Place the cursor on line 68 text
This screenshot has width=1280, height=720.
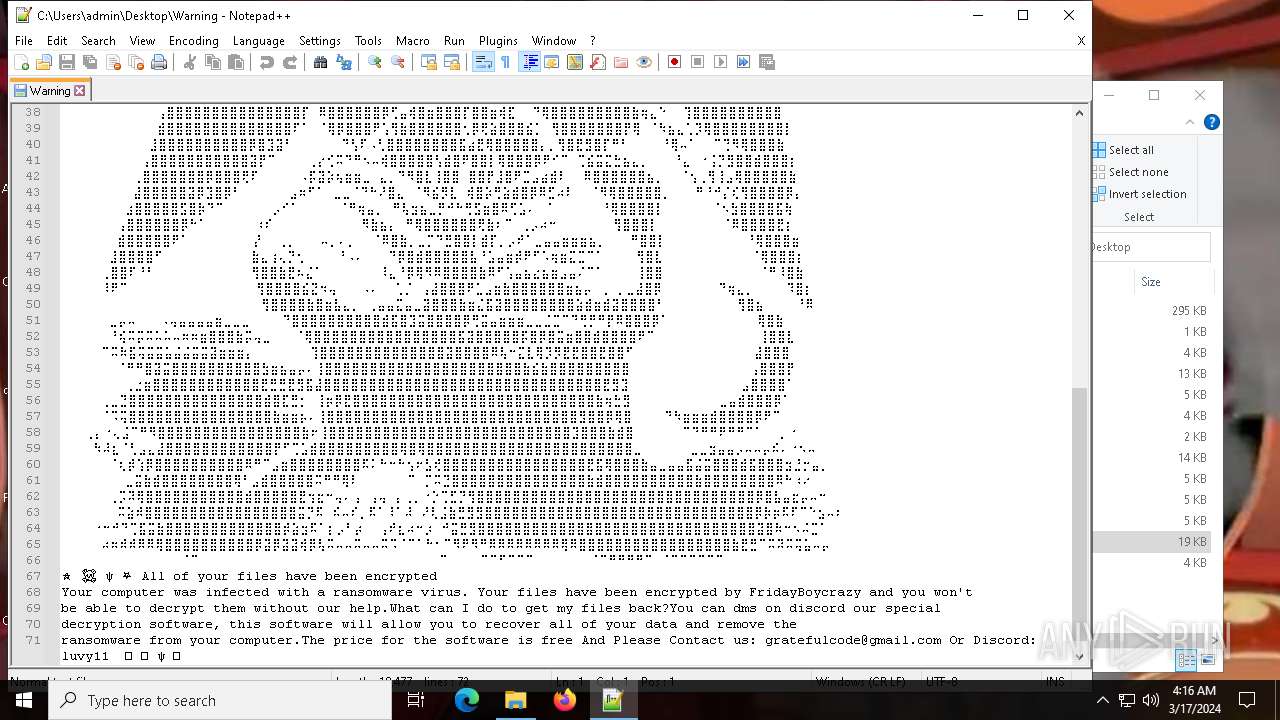[x=516, y=592]
